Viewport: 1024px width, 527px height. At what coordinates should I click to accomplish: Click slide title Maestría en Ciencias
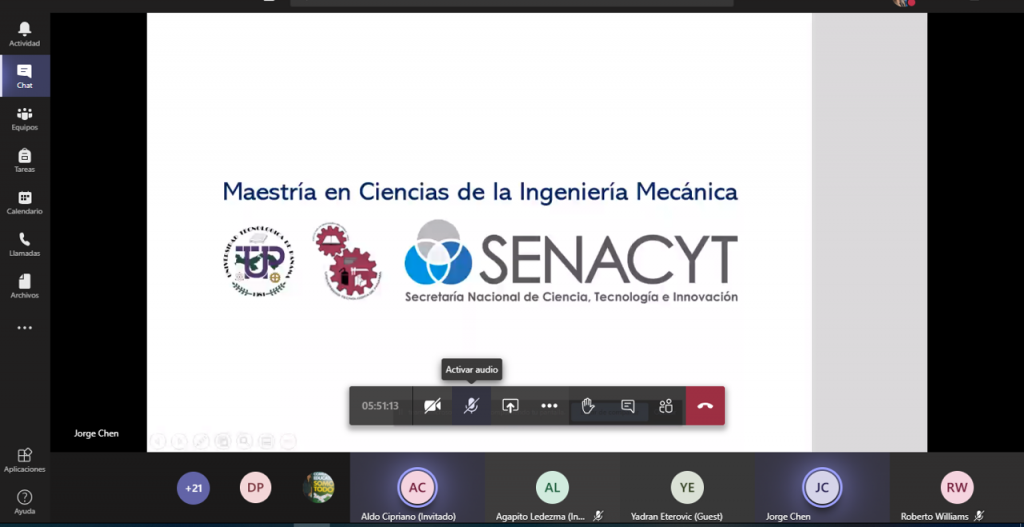(480, 192)
